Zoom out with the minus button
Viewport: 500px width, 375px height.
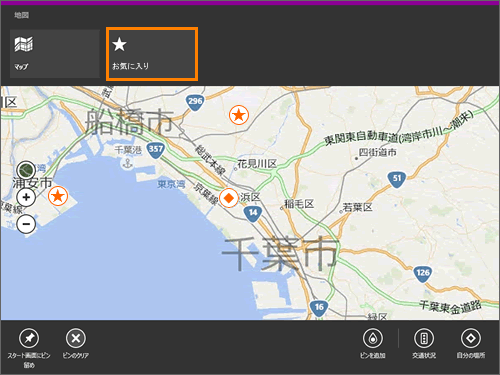coord(26,224)
